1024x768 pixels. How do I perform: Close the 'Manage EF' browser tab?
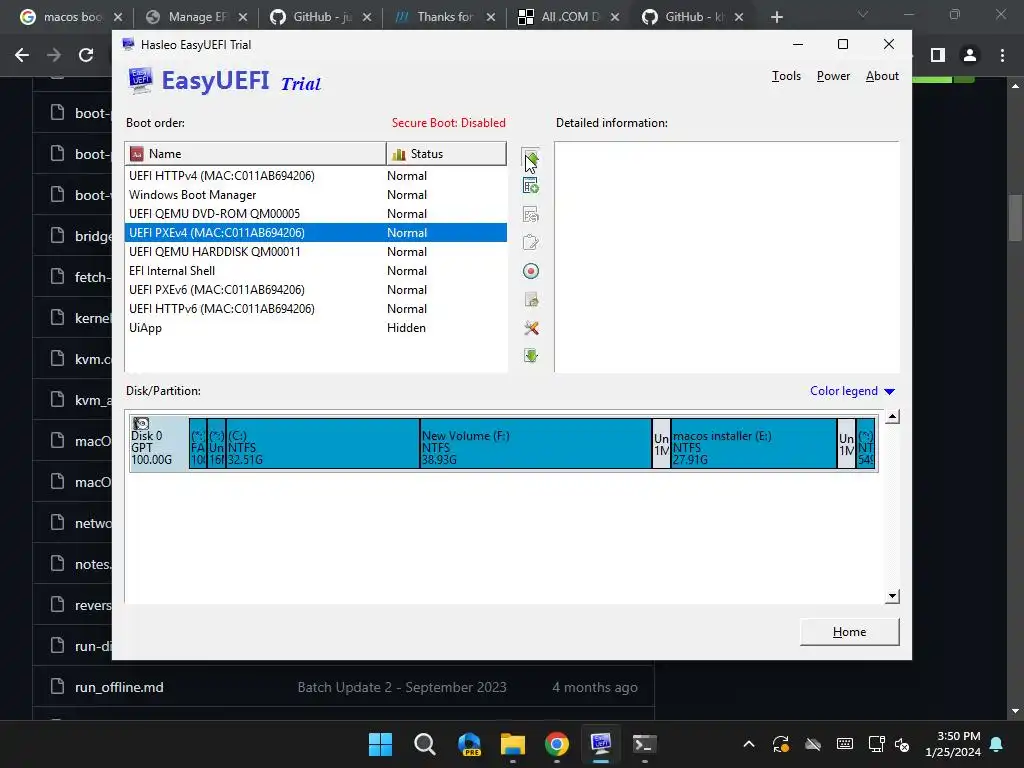coord(242,18)
